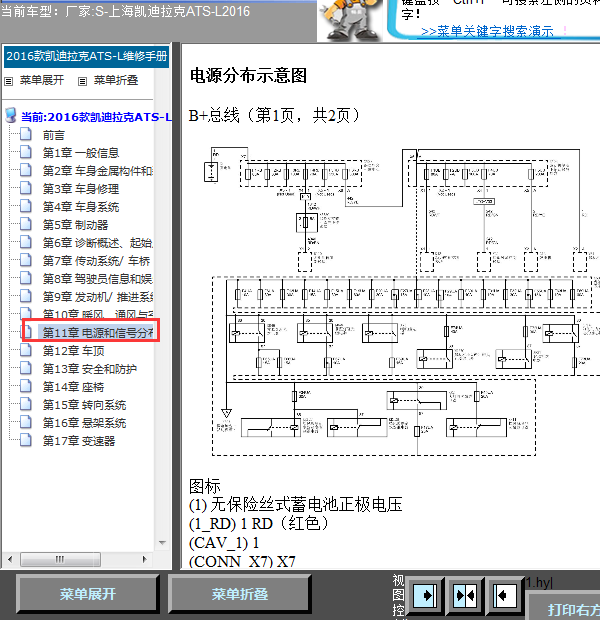Click the sidebar horizontal scrollbar thumb

pyautogui.click(x=60, y=559)
